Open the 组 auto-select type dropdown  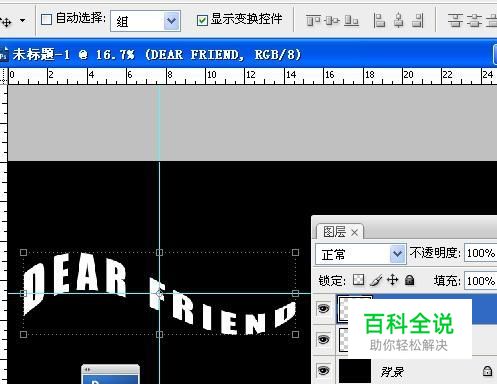click(x=146, y=21)
